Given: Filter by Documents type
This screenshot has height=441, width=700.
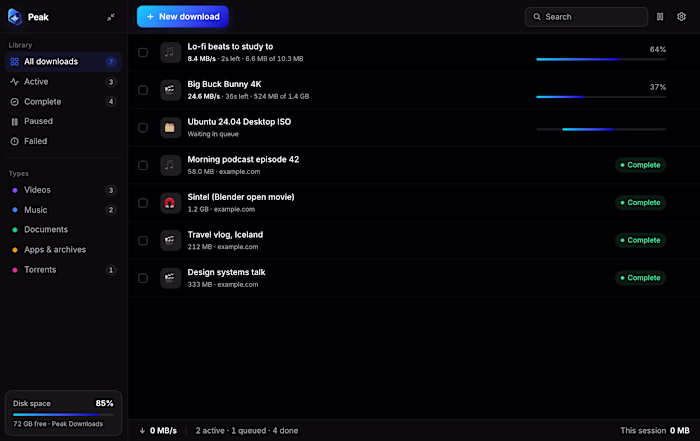Looking at the screenshot, I should 63,230.
